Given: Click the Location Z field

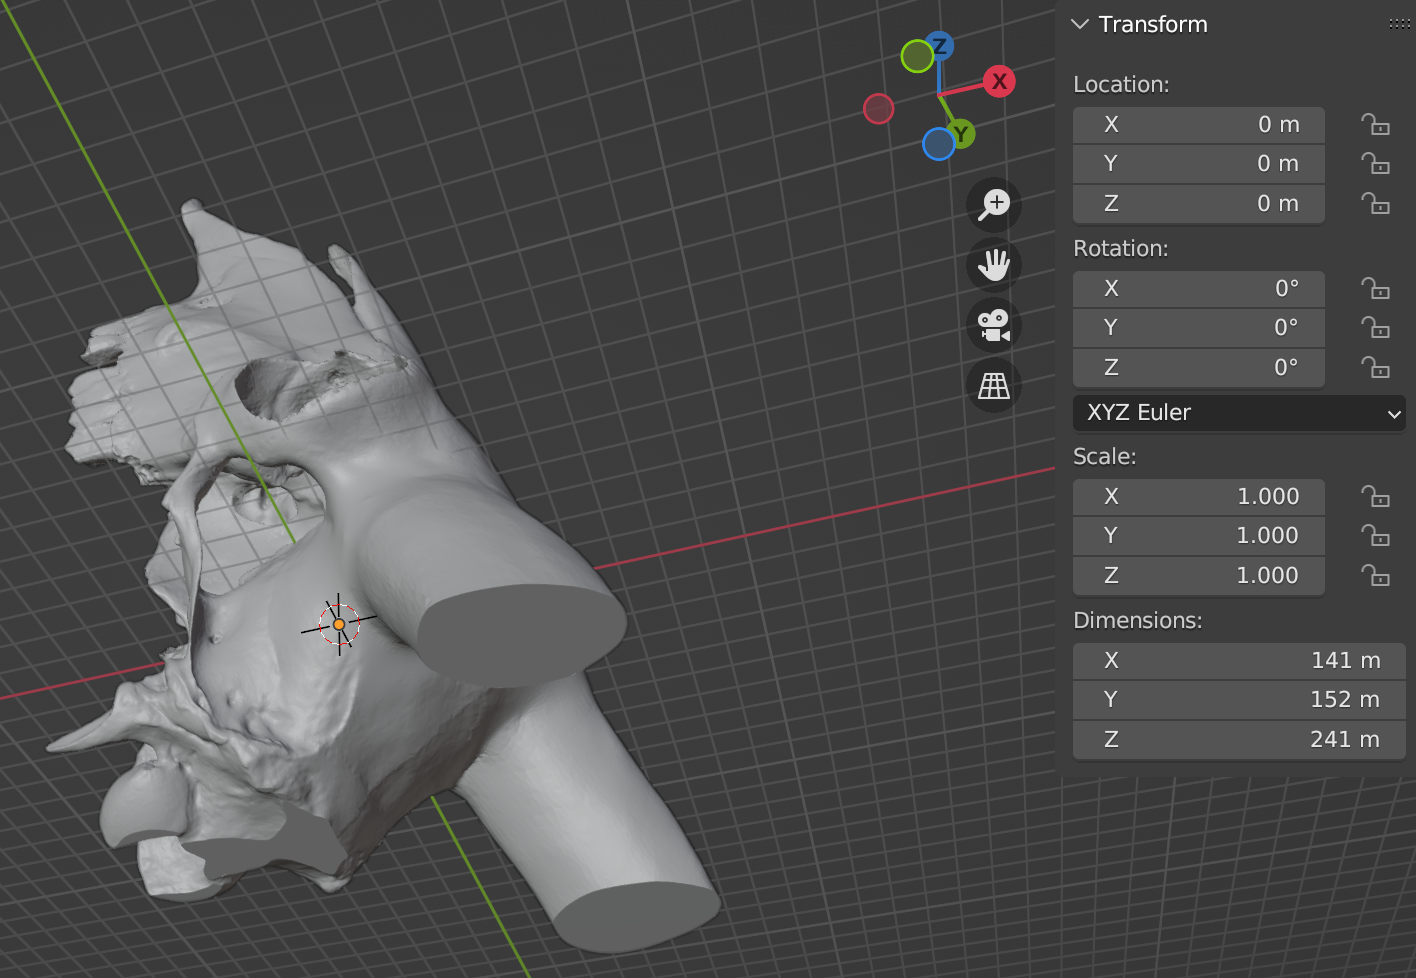Looking at the screenshot, I should tap(1199, 204).
